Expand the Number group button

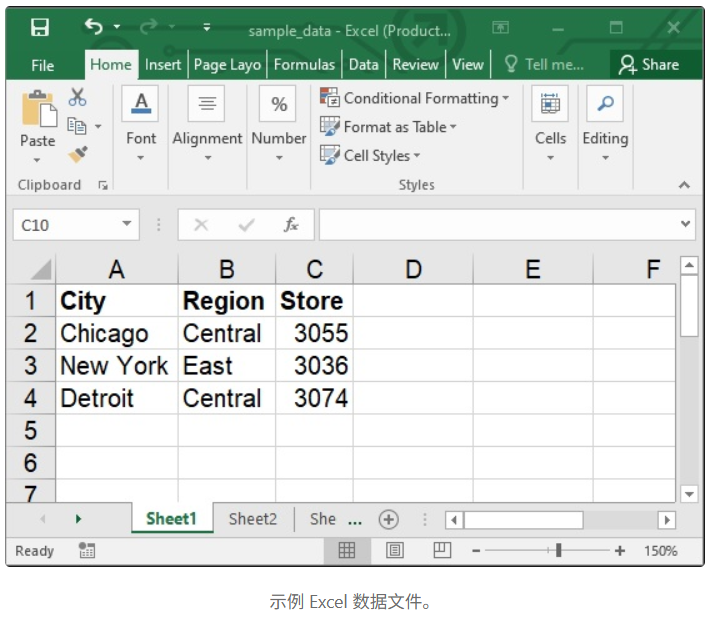pyautogui.click(x=279, y=123)
